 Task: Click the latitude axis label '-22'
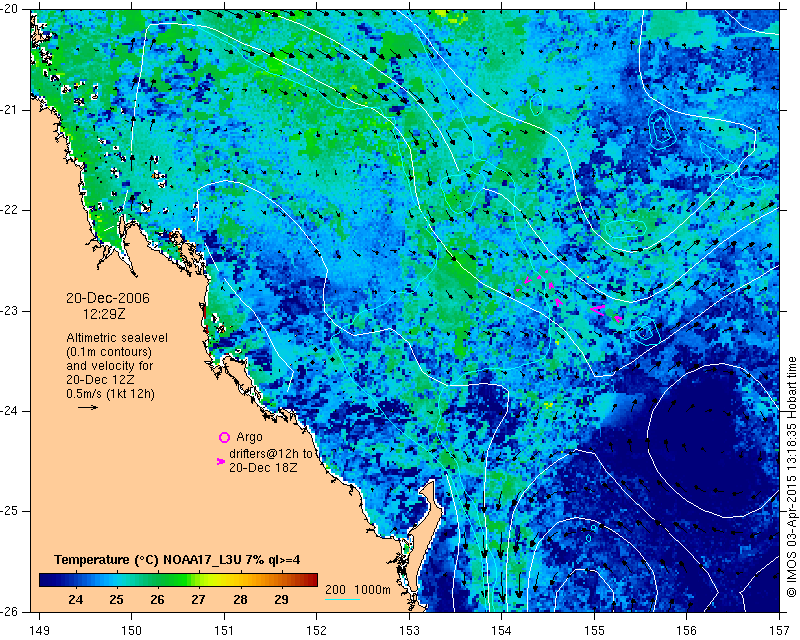[9, 210]
